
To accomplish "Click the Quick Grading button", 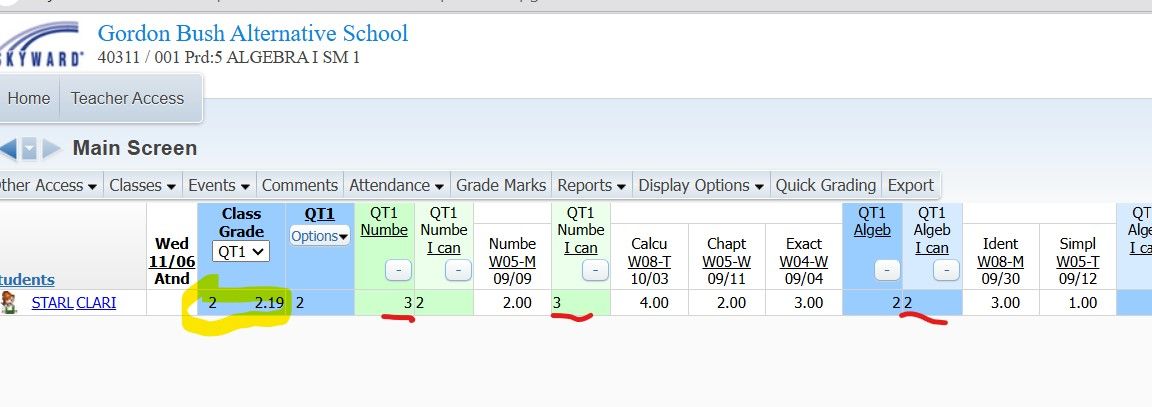I will pos(826,185).
